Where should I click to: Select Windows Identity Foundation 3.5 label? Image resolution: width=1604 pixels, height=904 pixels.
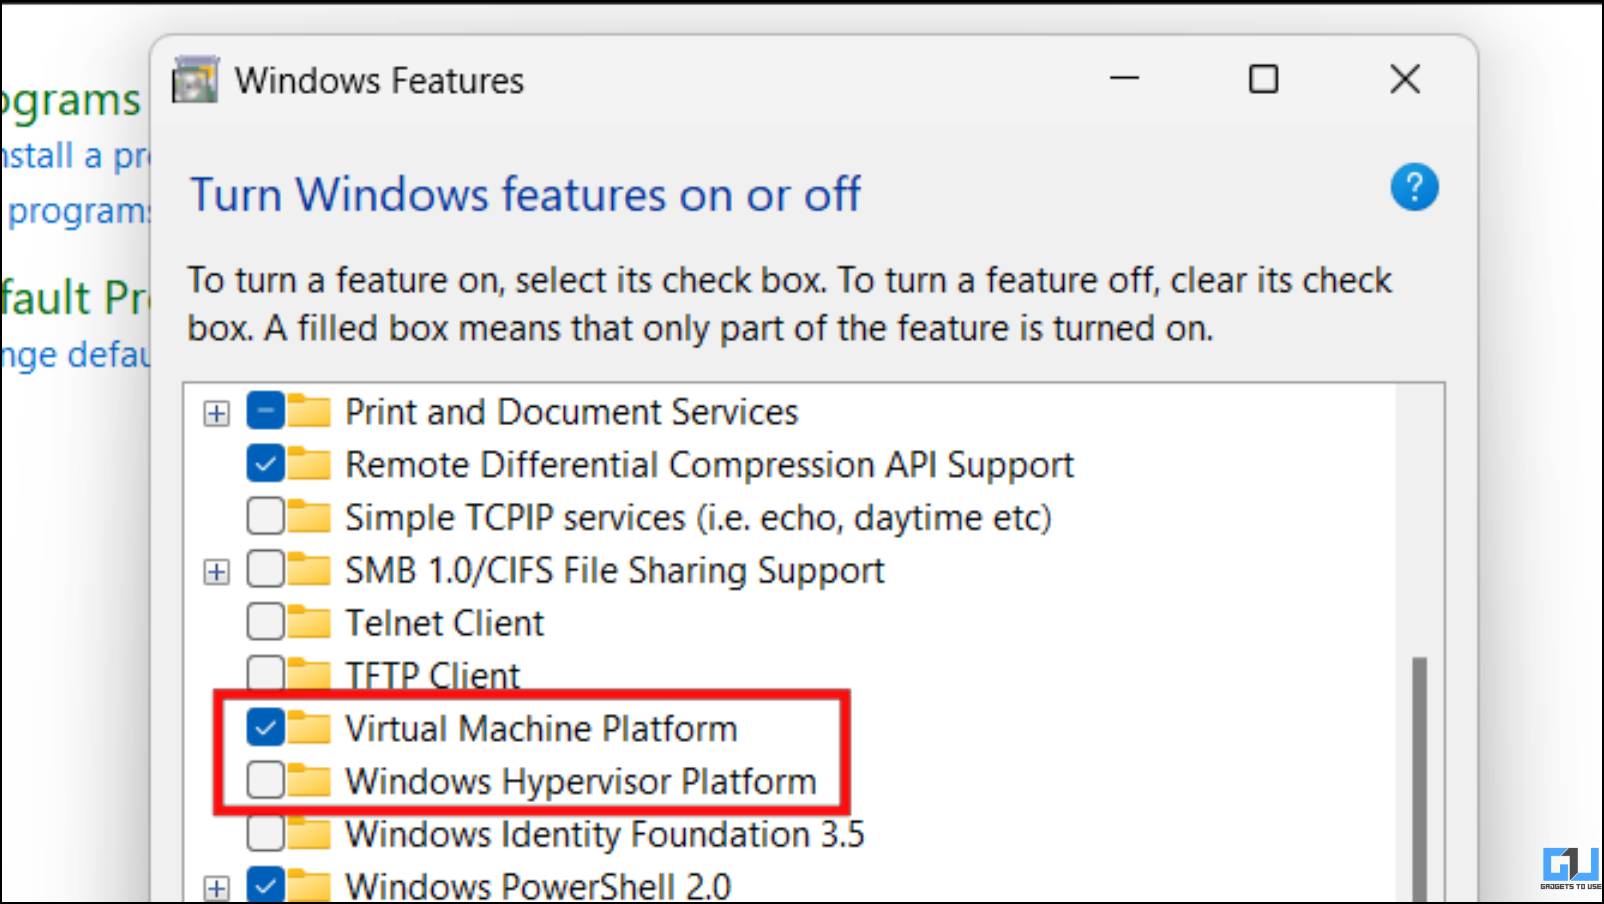605,834
